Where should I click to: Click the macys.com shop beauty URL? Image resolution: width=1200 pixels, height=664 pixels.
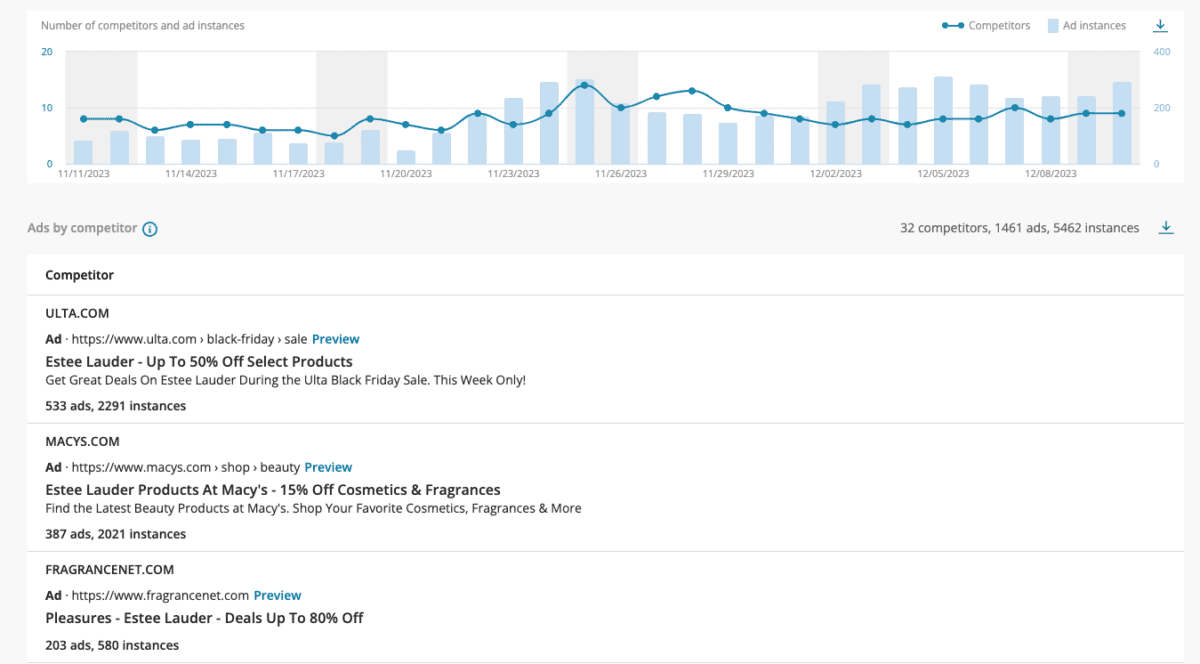[x=185, y=467]
